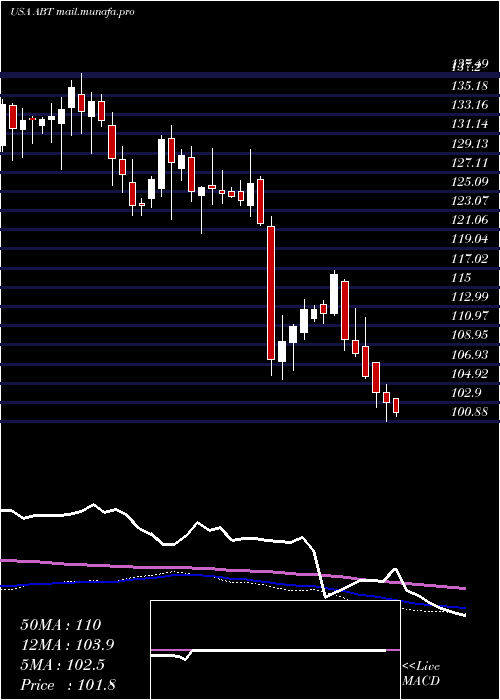500x700 pixels.
Task: Select the 100.88 price axis label
Action: point(470,412)
